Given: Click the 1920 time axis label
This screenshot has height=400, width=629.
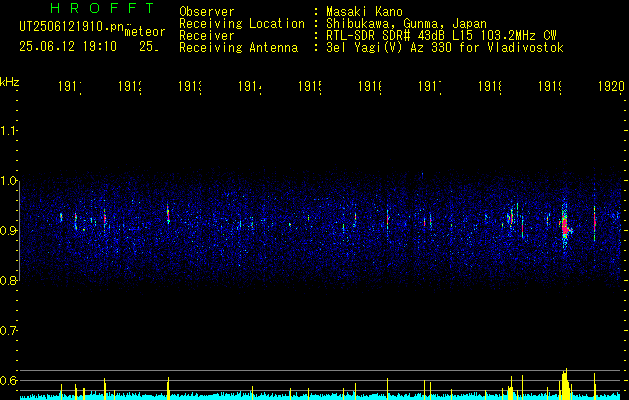Looking at the screenshot, I should 611,86.
